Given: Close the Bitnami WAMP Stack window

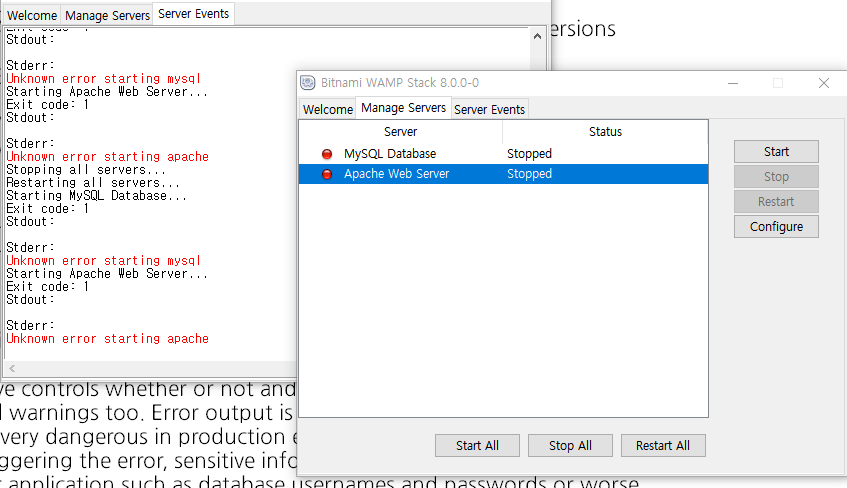Looking at the screenshot, I should [823, 83].
